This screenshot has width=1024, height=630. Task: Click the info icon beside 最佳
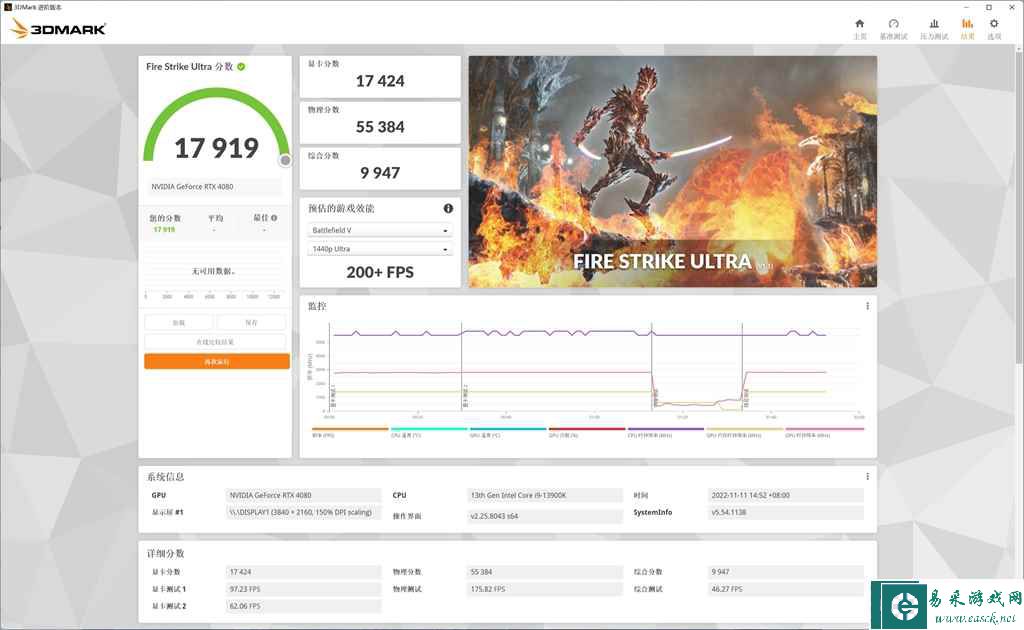click(274, 218)
